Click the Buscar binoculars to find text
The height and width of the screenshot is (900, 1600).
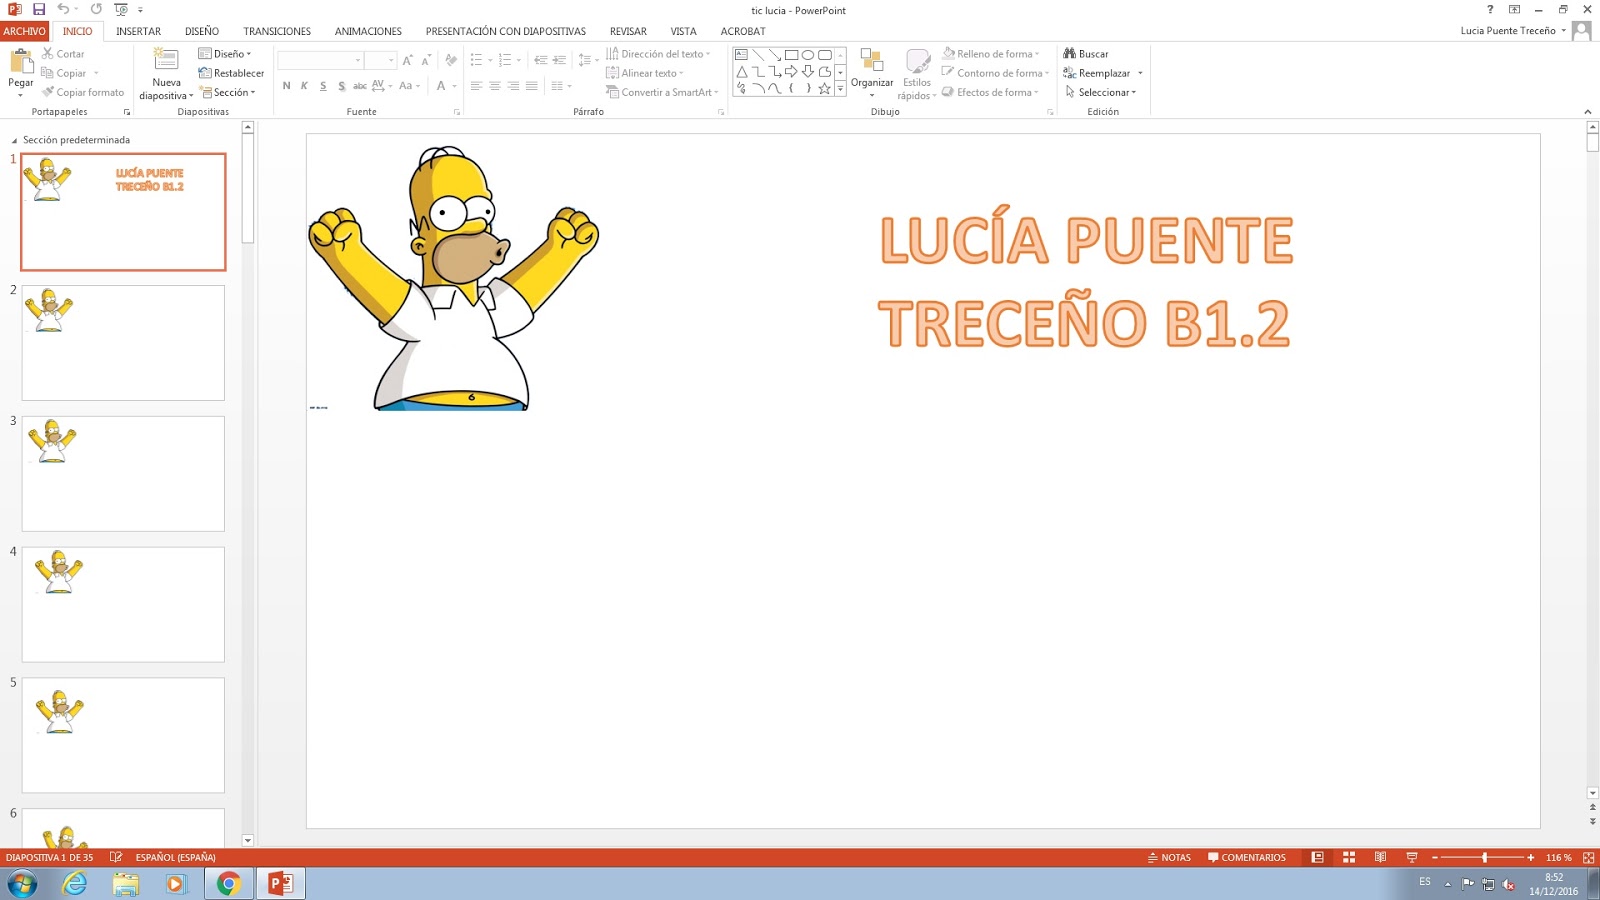[x=1086, y=54]
